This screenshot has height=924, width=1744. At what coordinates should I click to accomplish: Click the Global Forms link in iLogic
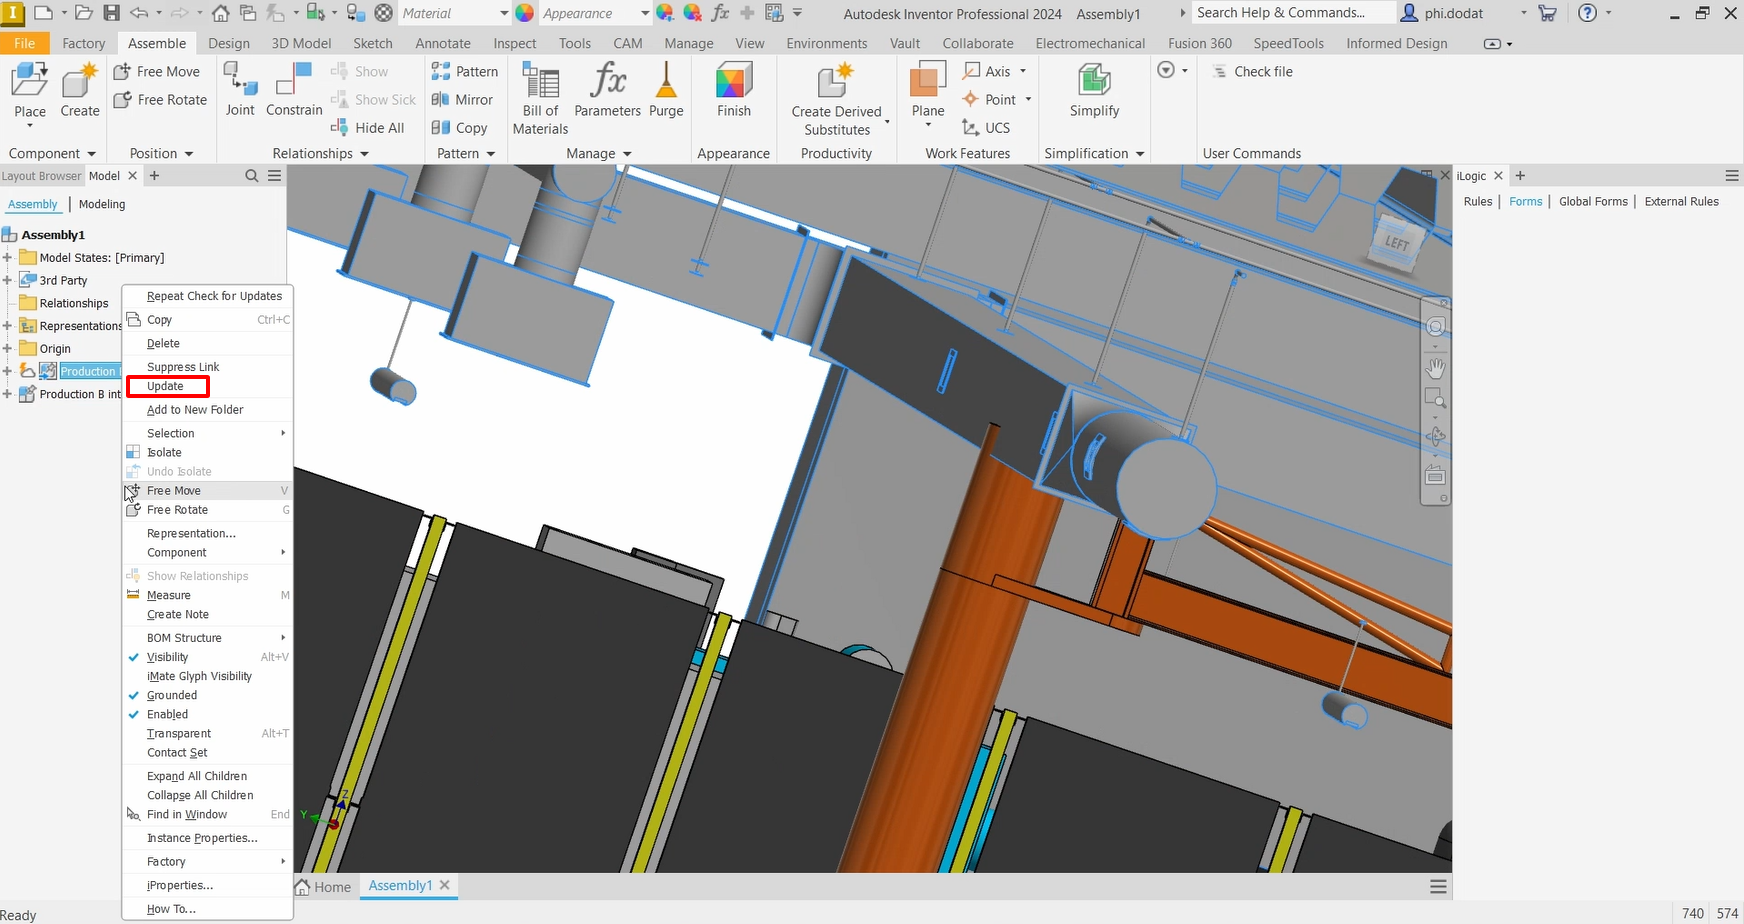tap(1593, 201)
